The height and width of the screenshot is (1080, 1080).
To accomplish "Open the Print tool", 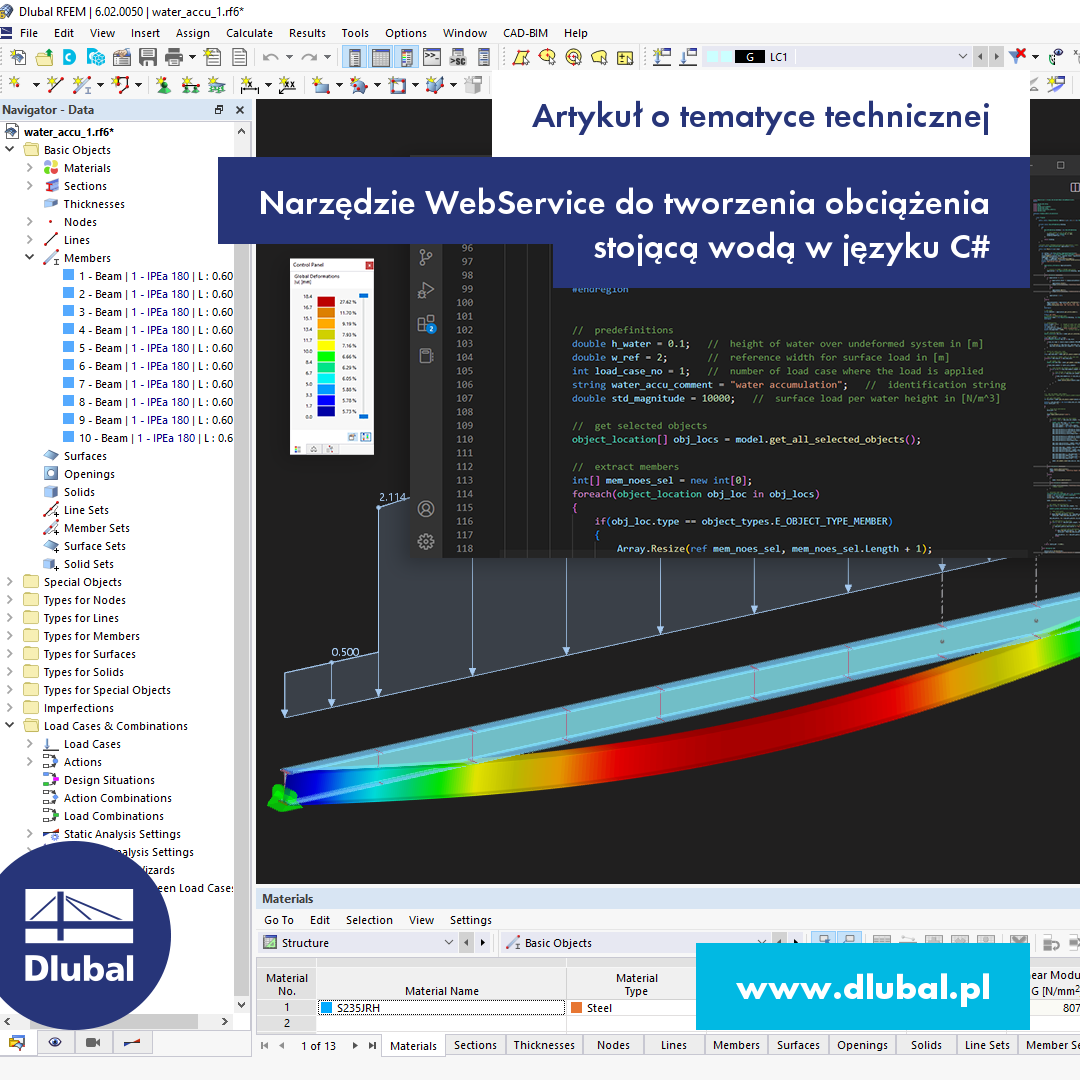I will tap(172, 57).
